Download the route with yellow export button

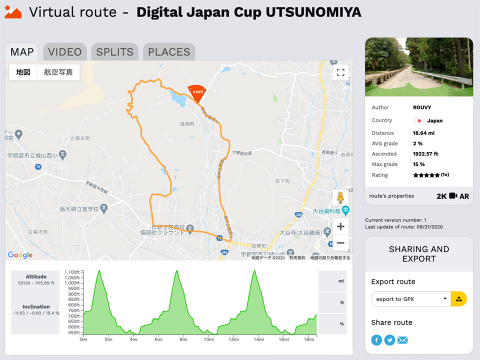click(x=459, y=299)
